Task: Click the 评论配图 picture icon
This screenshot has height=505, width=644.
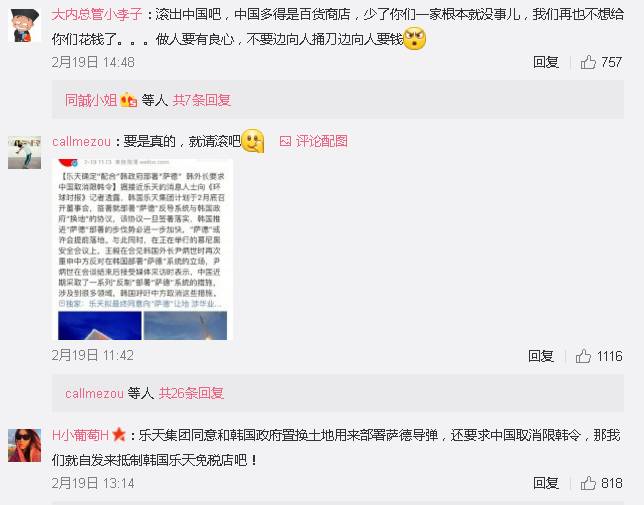Action: point(285,141)
